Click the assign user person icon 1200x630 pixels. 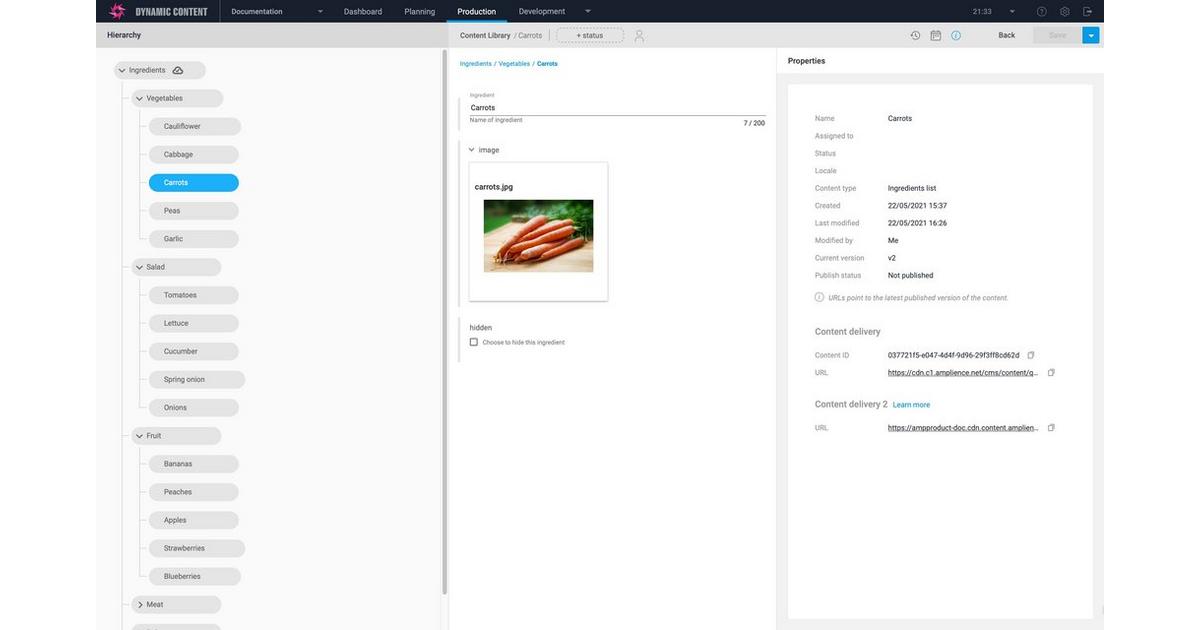coord(639,35)
